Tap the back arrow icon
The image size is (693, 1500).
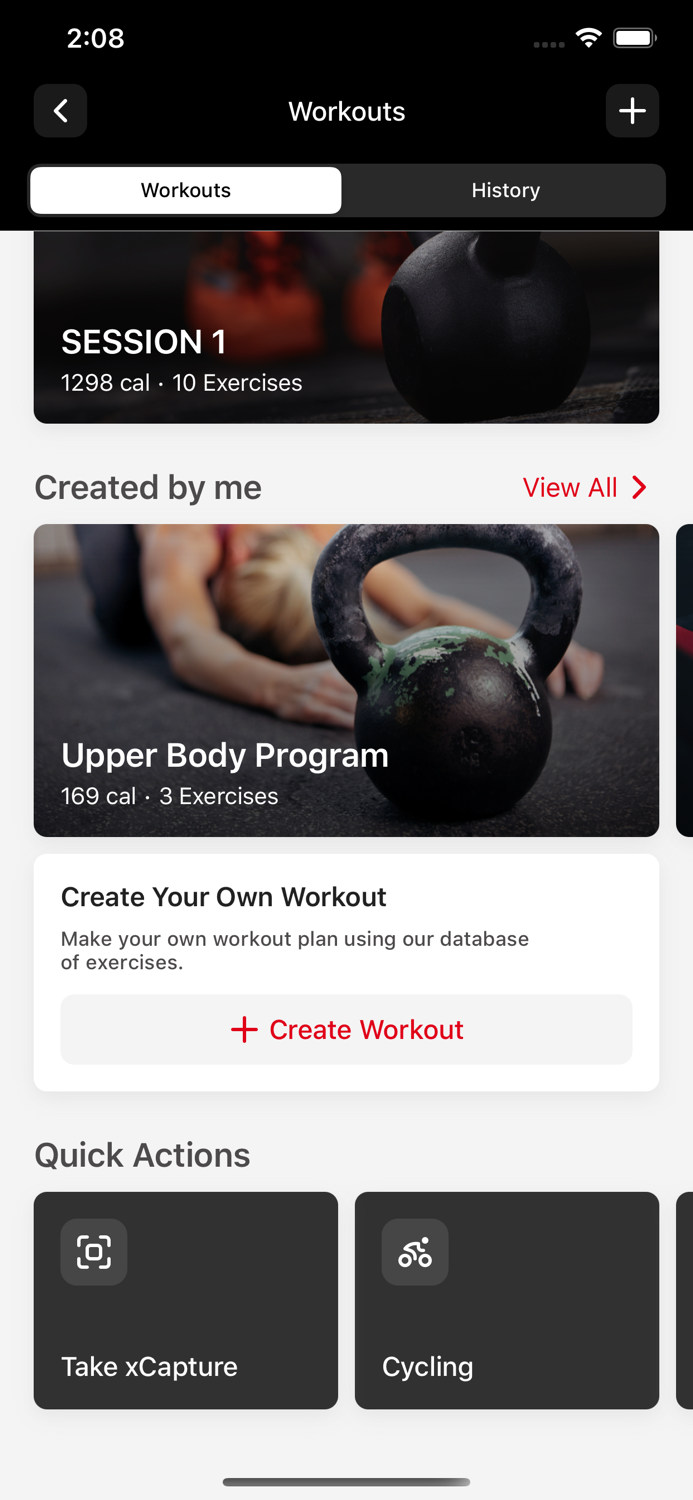[x=60, y=111]
